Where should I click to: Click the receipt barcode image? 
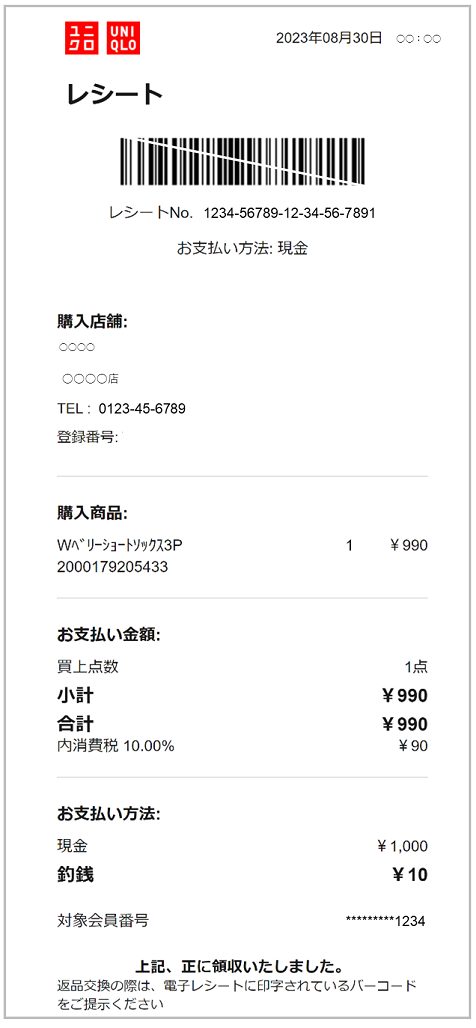point(243,162)
